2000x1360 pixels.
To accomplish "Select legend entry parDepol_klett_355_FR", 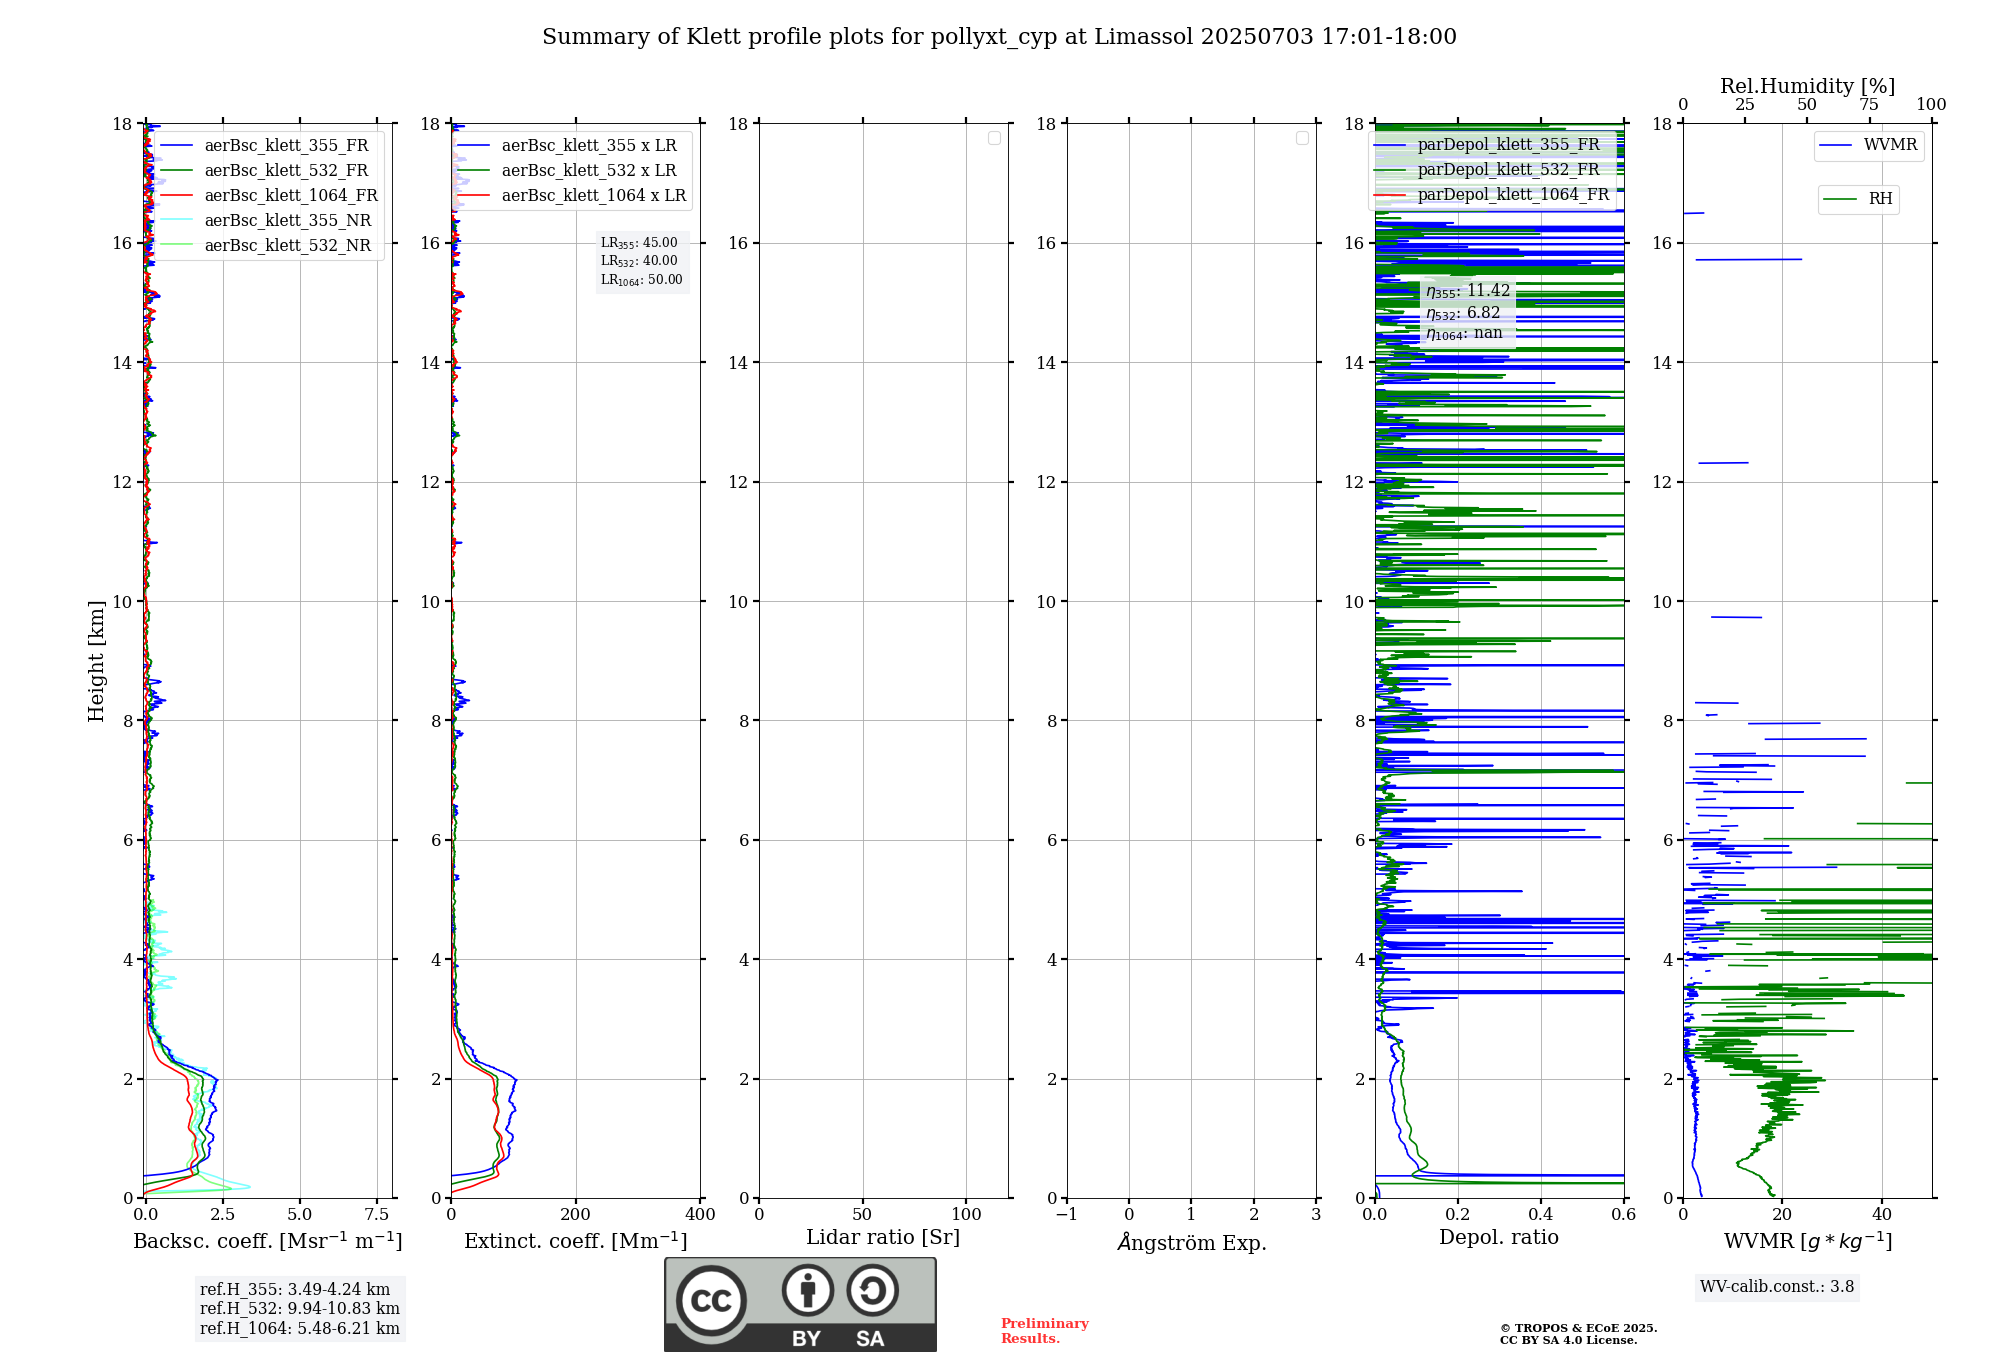I will 1487,145.
